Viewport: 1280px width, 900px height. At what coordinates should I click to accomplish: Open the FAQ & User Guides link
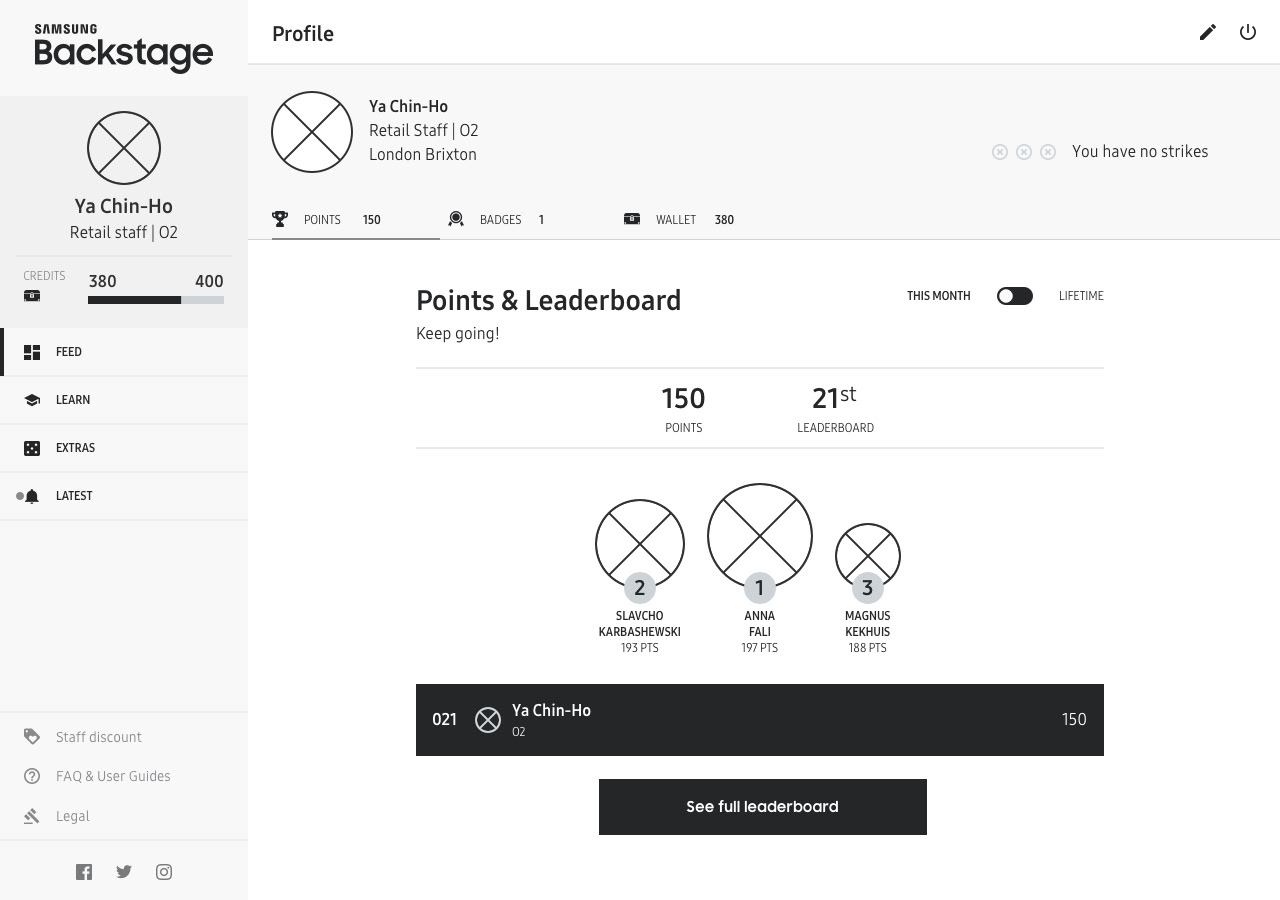(113, 776)
